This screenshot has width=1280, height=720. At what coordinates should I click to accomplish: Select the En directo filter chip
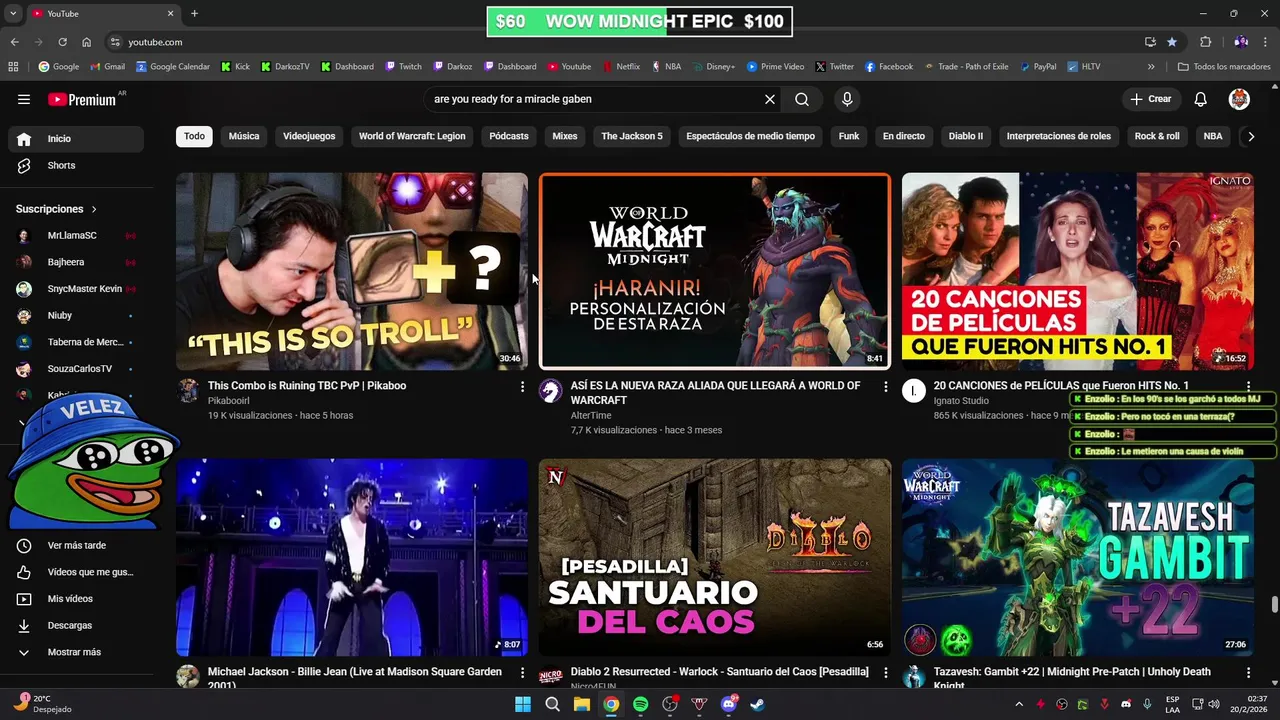coord(904,136)
